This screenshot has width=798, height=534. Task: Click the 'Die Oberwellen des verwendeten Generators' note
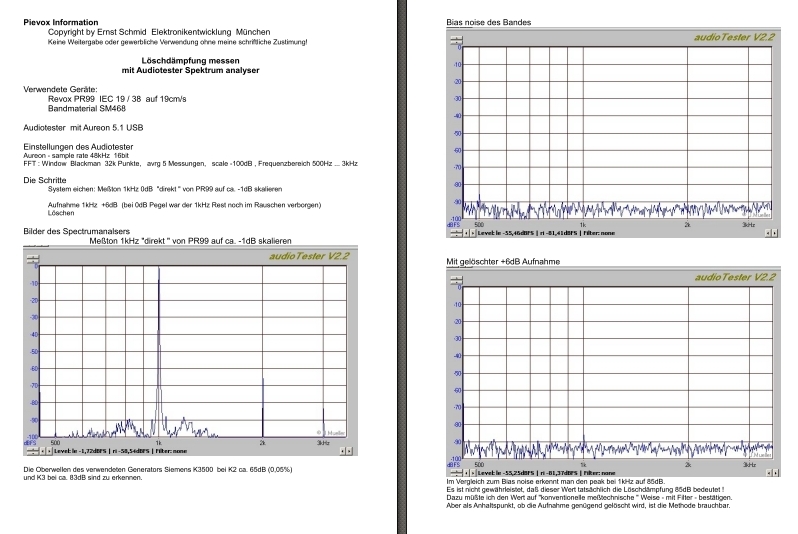click(x=158, y=469)
